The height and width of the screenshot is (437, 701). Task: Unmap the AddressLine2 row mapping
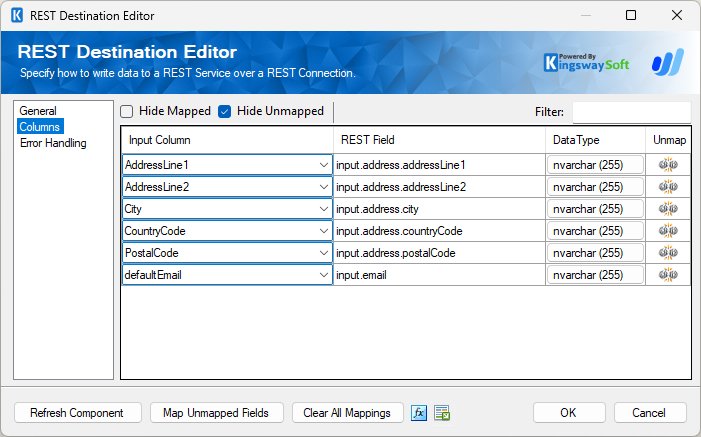(668, 187)
